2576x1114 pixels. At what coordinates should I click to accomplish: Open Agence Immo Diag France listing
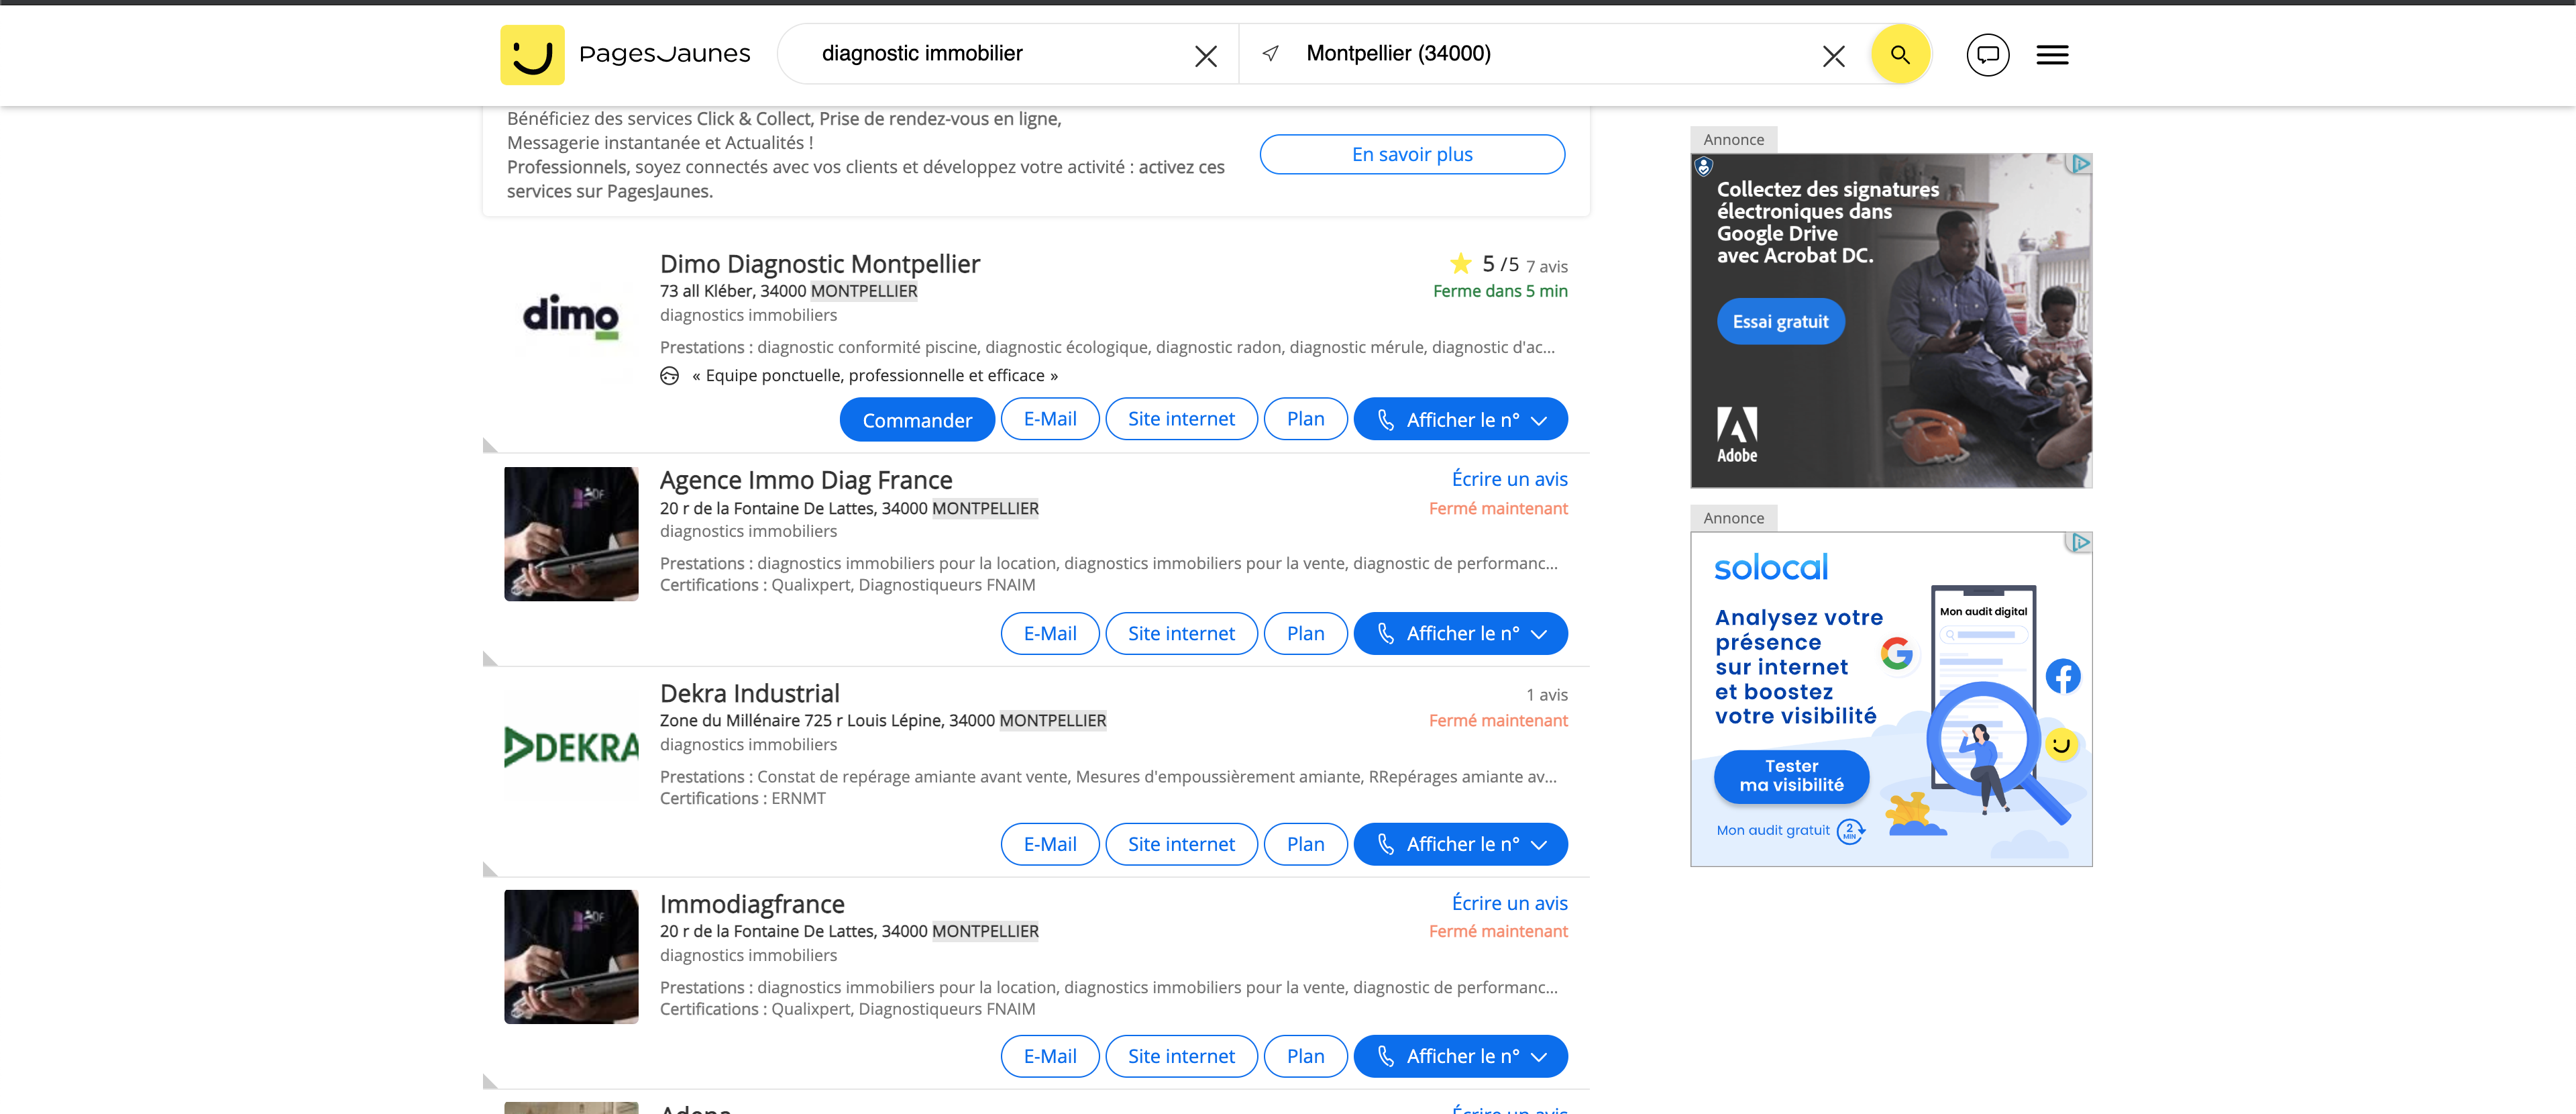[806, 480]
